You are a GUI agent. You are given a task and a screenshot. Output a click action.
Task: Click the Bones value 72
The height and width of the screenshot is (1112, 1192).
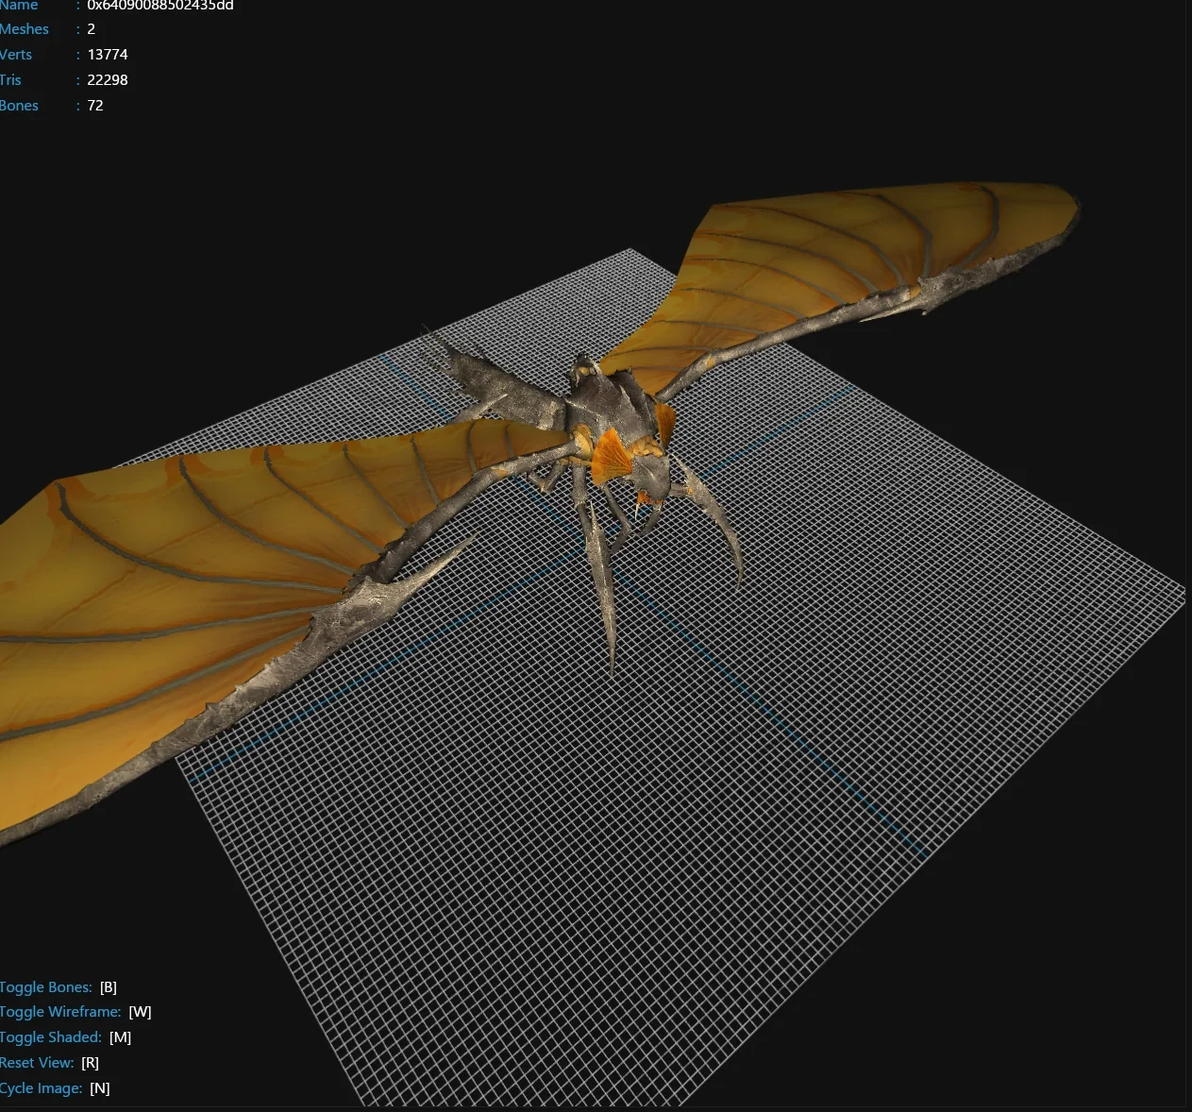pos(95,106)
